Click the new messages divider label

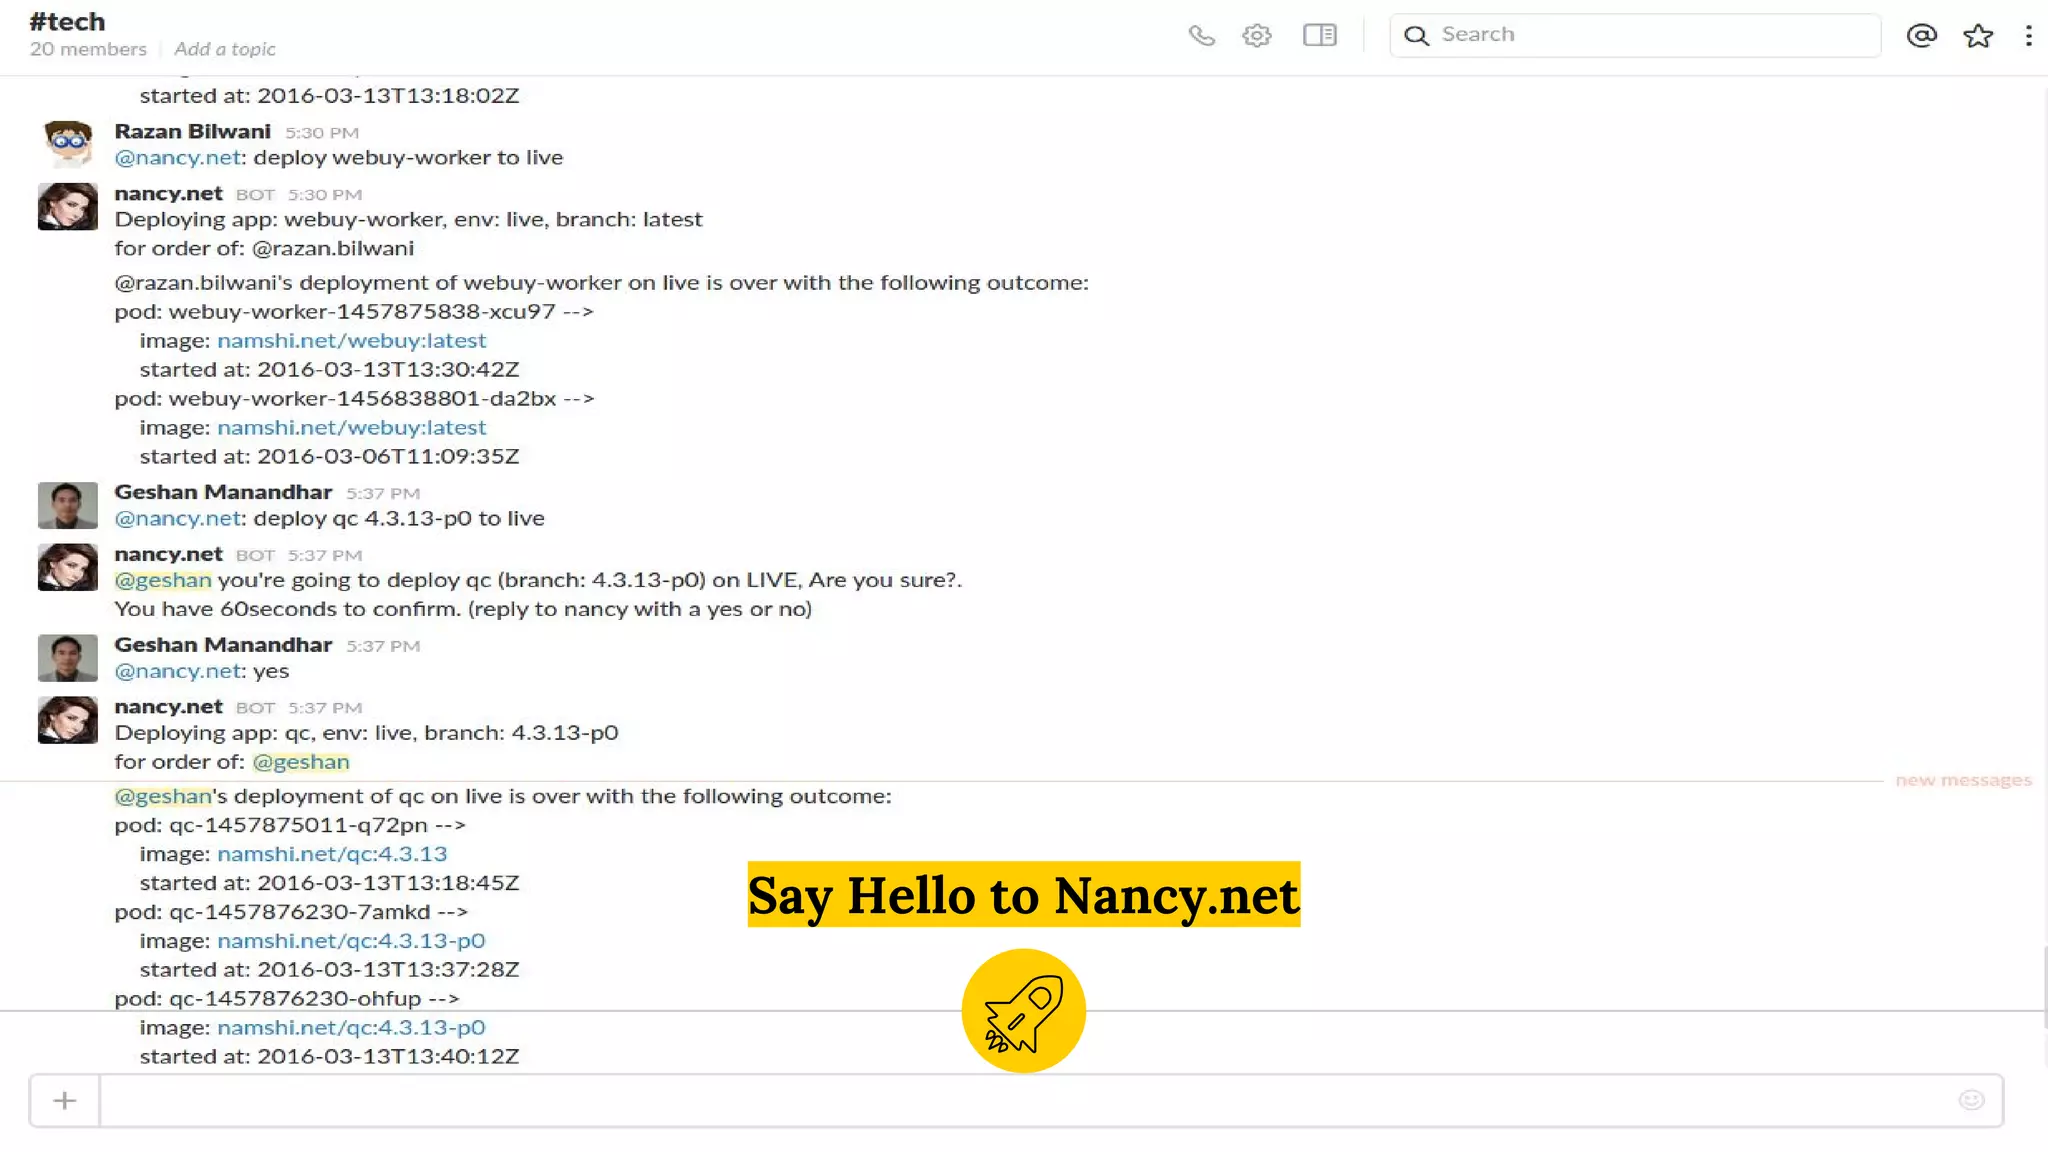pyautogui.click(x=1963, y=780)
